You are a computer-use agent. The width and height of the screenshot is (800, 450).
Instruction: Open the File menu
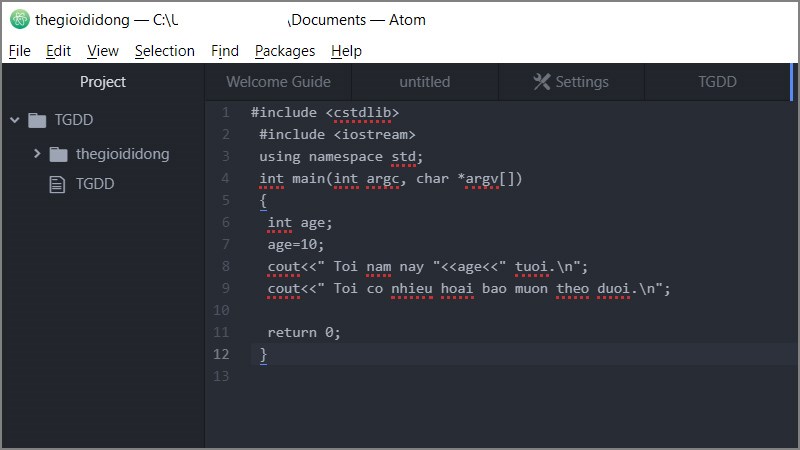coord(19,51)
